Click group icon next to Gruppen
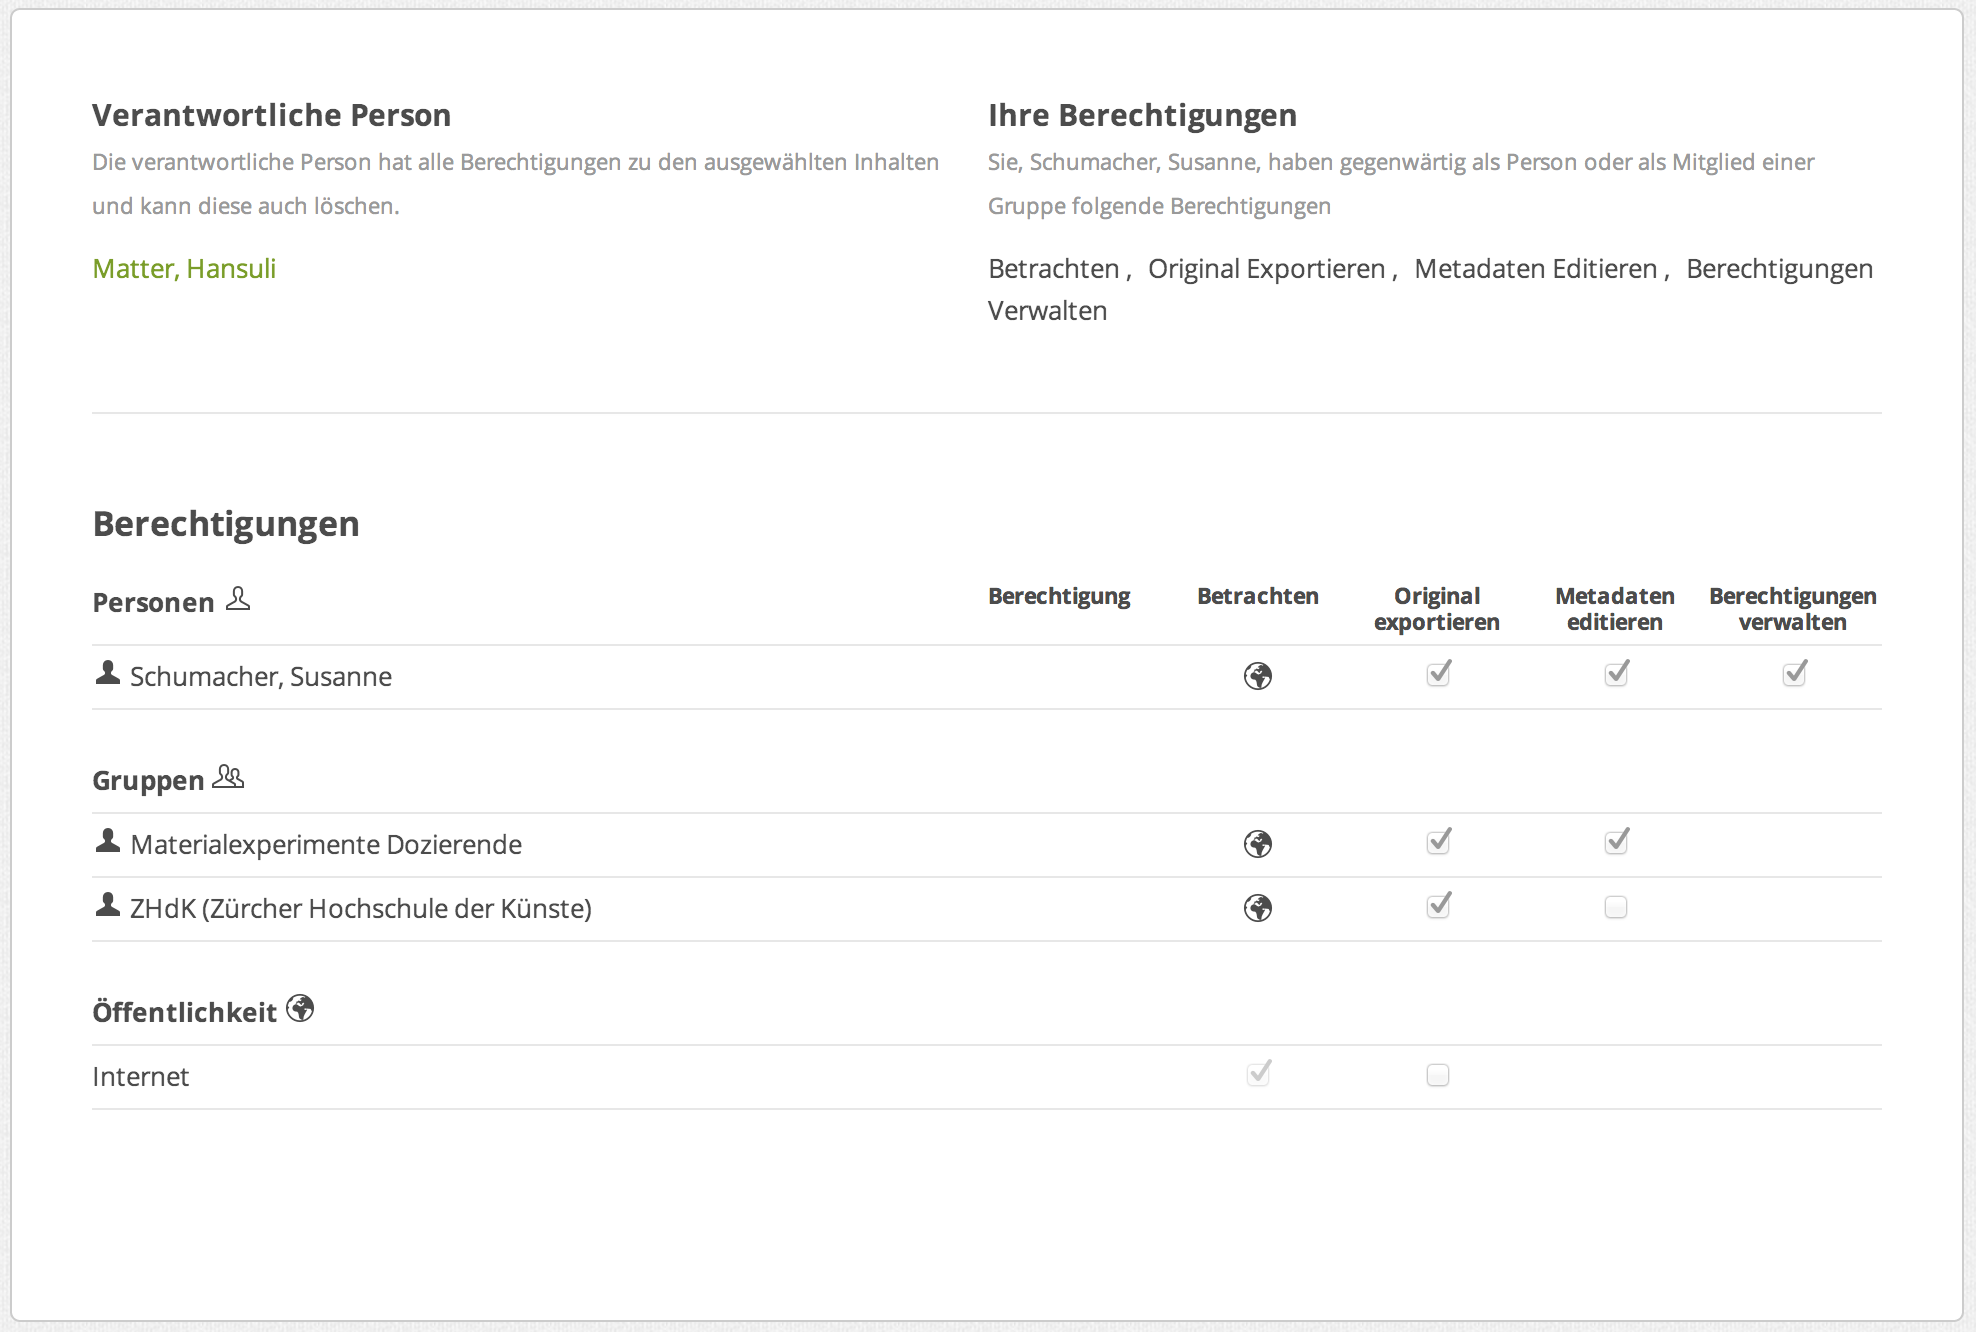This screenshot has height=1332, width=1976. click(229, 777)
